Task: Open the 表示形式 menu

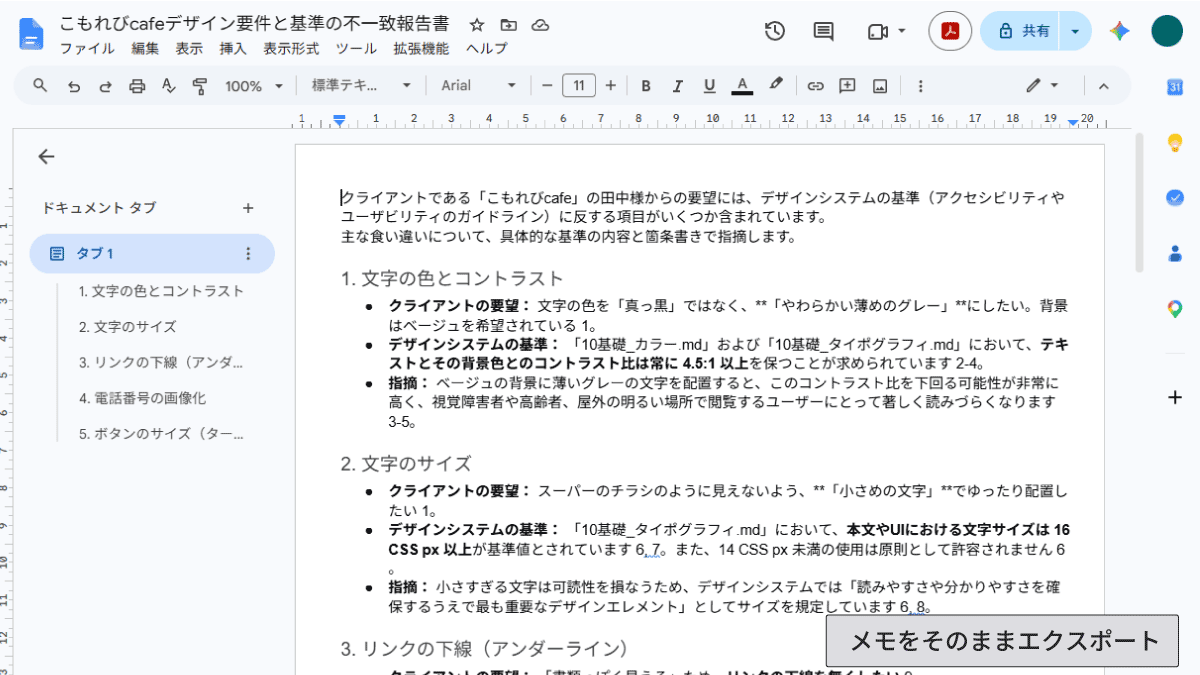Action: (291, 48)
